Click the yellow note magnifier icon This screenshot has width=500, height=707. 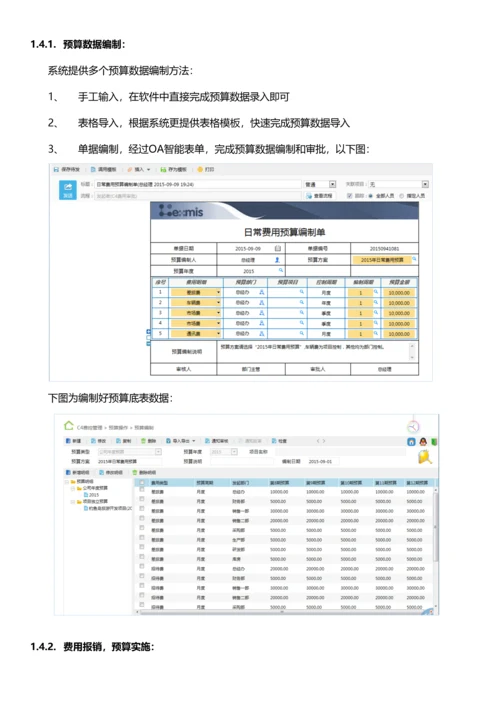pyautogui.click(x=424, y=458)
